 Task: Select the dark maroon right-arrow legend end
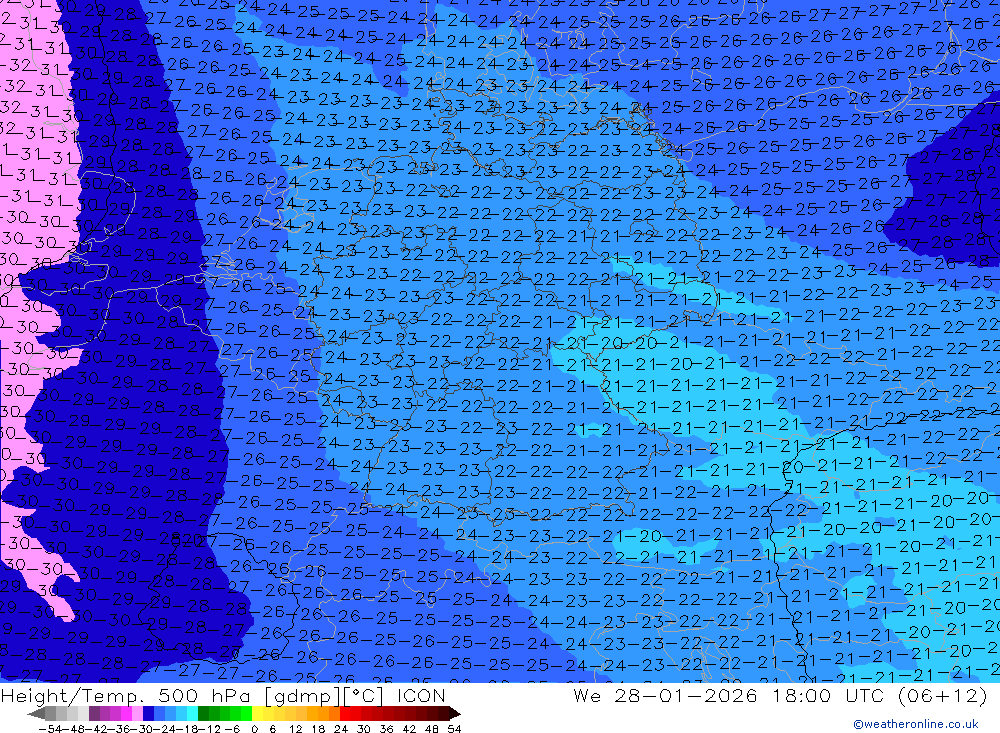(455, 713)
